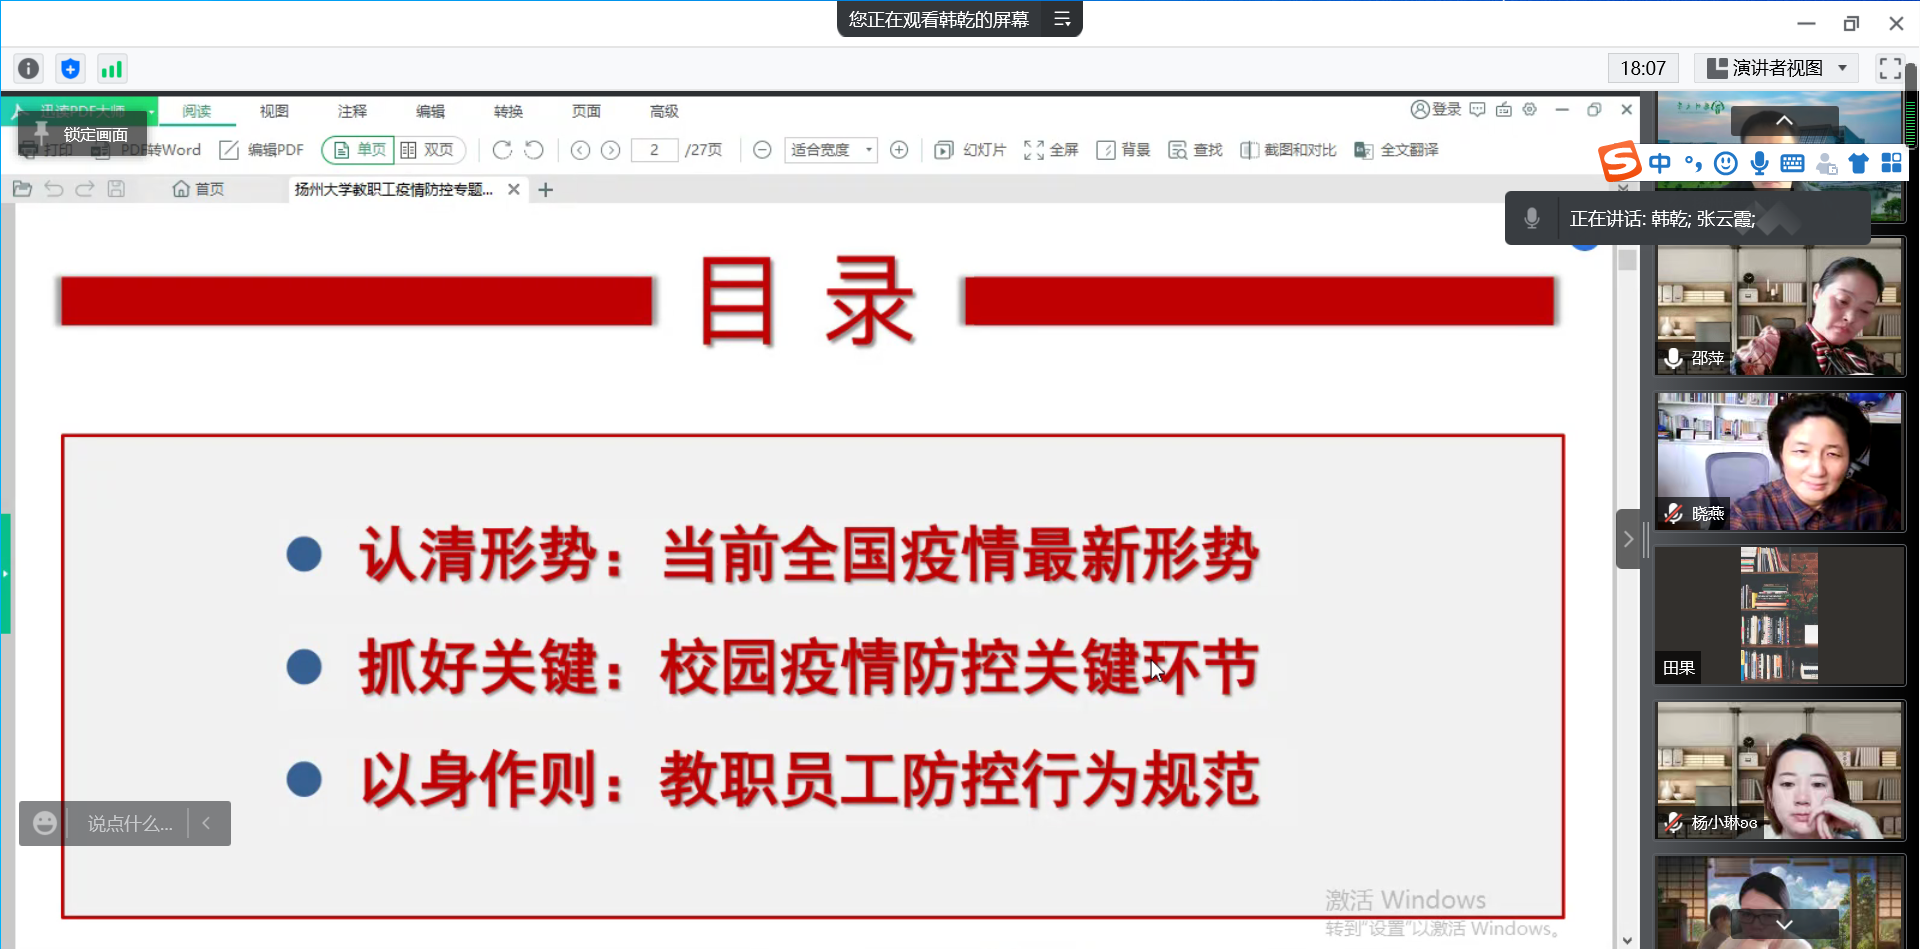Click the zoom in plus icon
This screenshot has width=1920, height=949.
tap(899, 150)
